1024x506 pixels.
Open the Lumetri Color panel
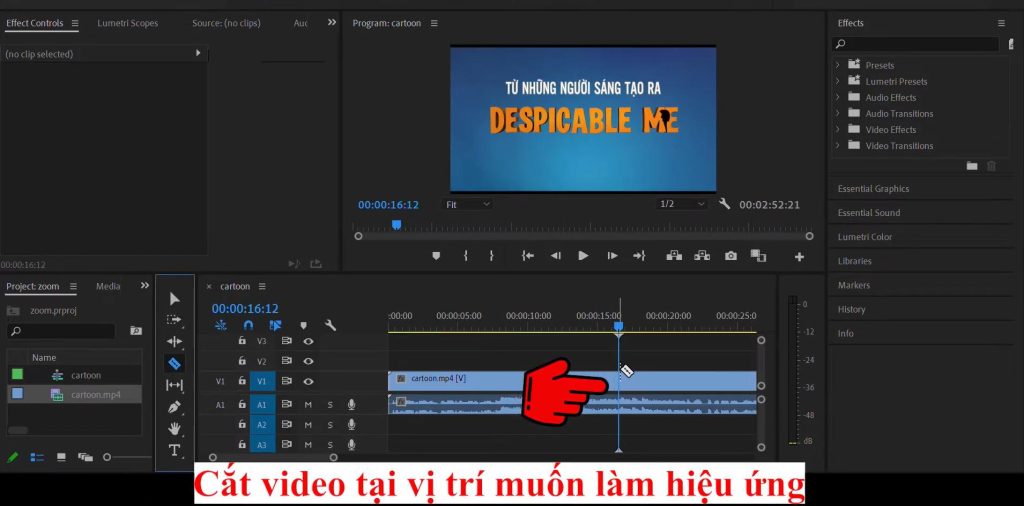point(865,237)
